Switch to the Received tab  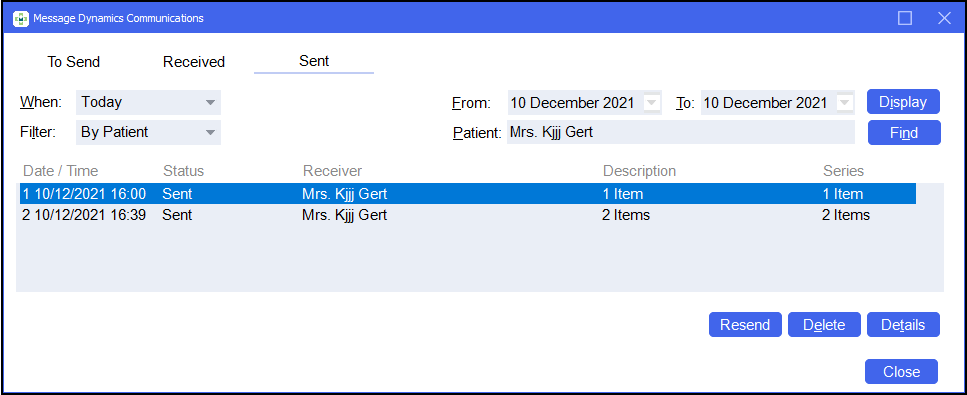[x=194, y=62]
